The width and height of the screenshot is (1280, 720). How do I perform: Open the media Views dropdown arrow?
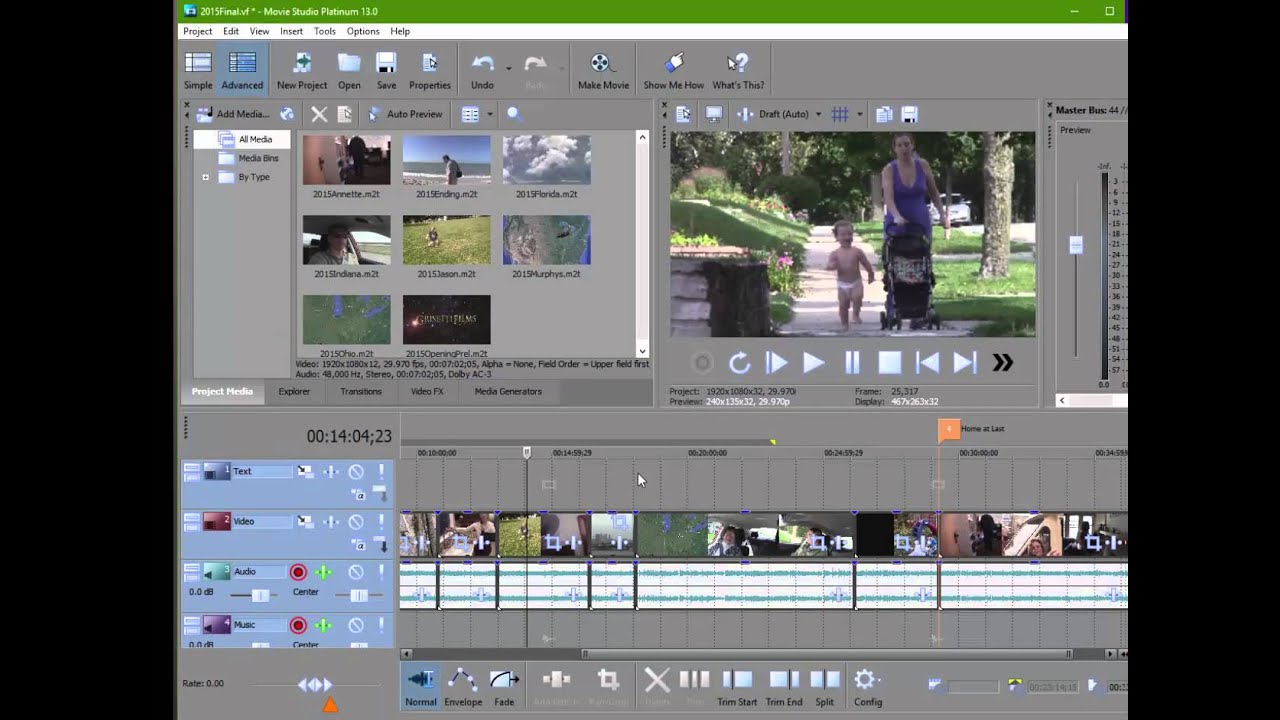489,114
